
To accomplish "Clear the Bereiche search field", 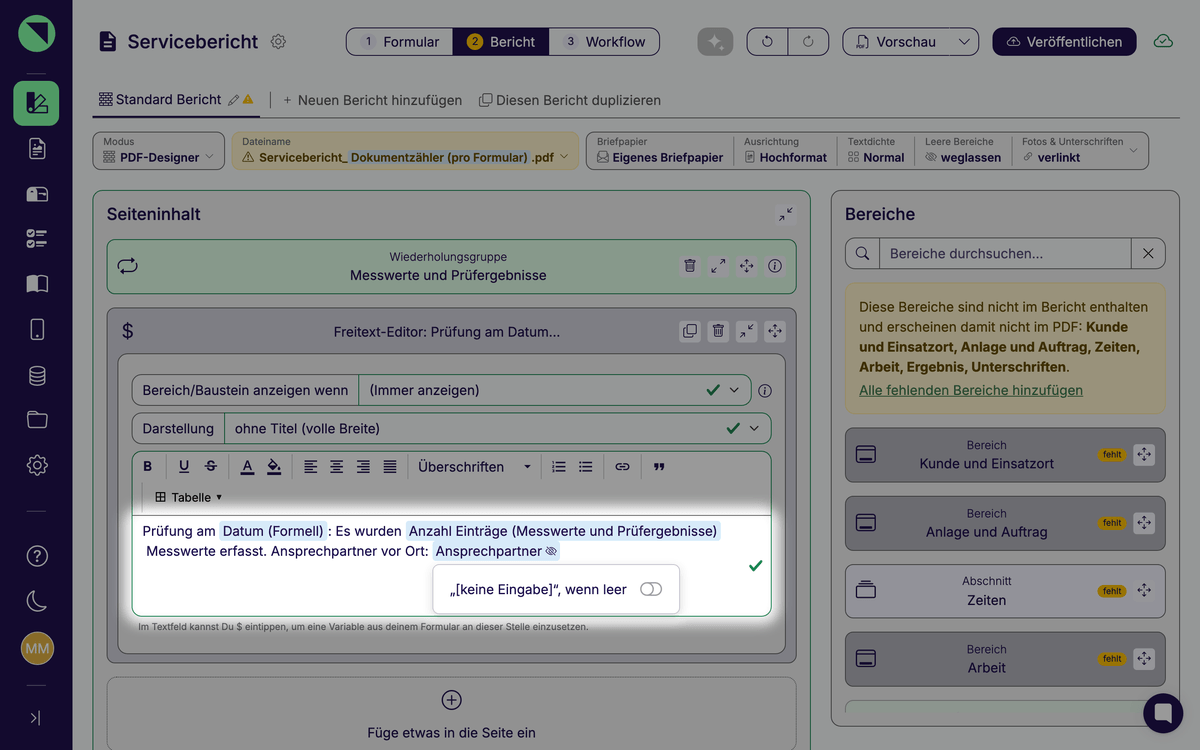I will coord(1148,253).
